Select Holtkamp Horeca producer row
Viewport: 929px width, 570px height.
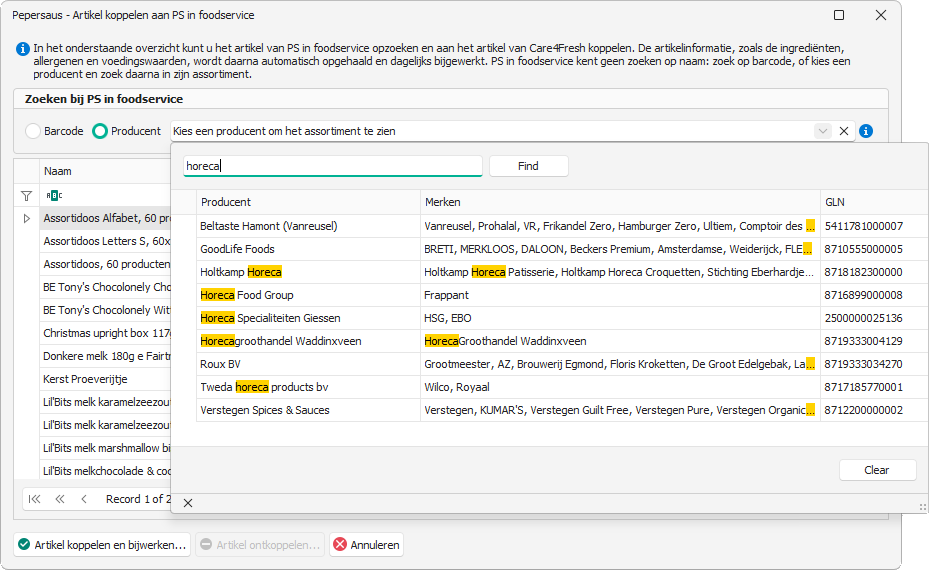(562, 272)
